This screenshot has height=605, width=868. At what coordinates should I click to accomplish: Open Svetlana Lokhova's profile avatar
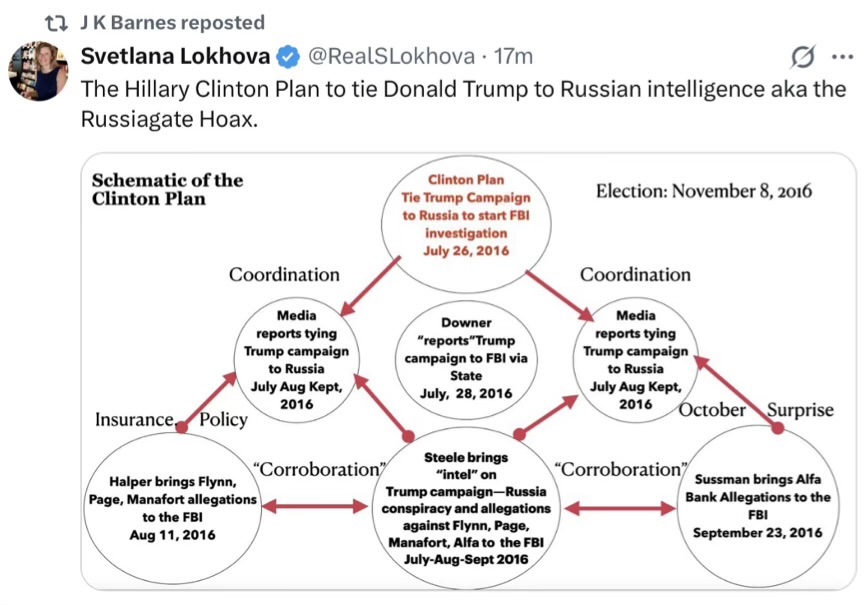(38, 72)
